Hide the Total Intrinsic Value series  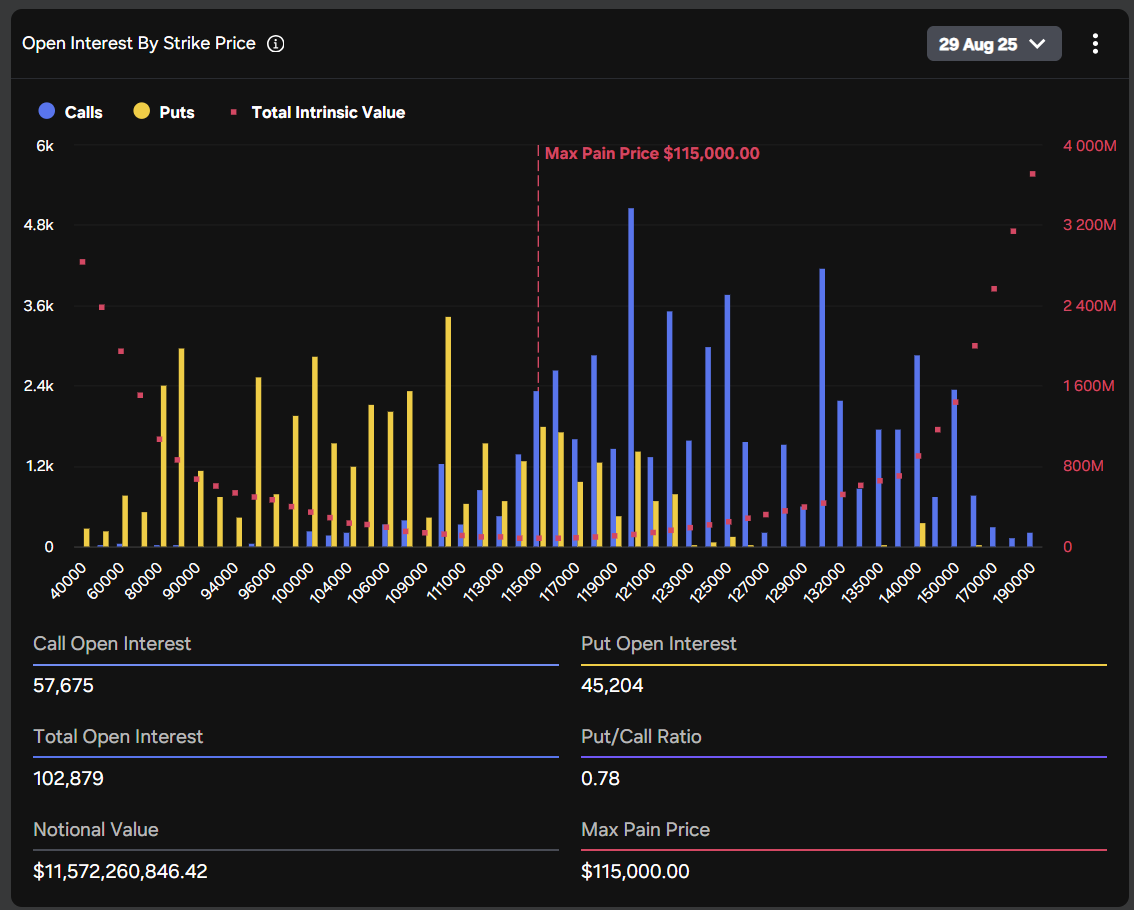pyautogui.click(x=318, y=112)
